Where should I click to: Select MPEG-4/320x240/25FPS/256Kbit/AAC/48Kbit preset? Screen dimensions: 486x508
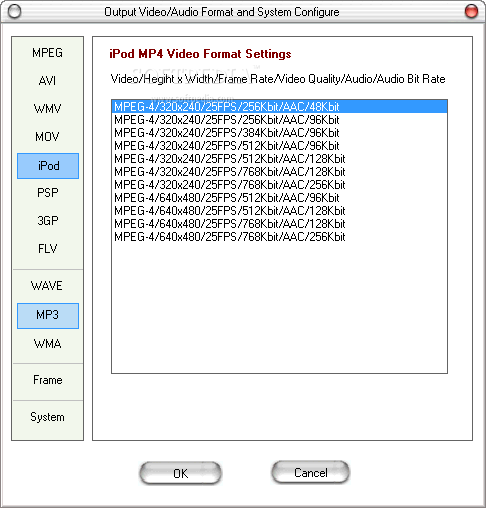point(279,107)
